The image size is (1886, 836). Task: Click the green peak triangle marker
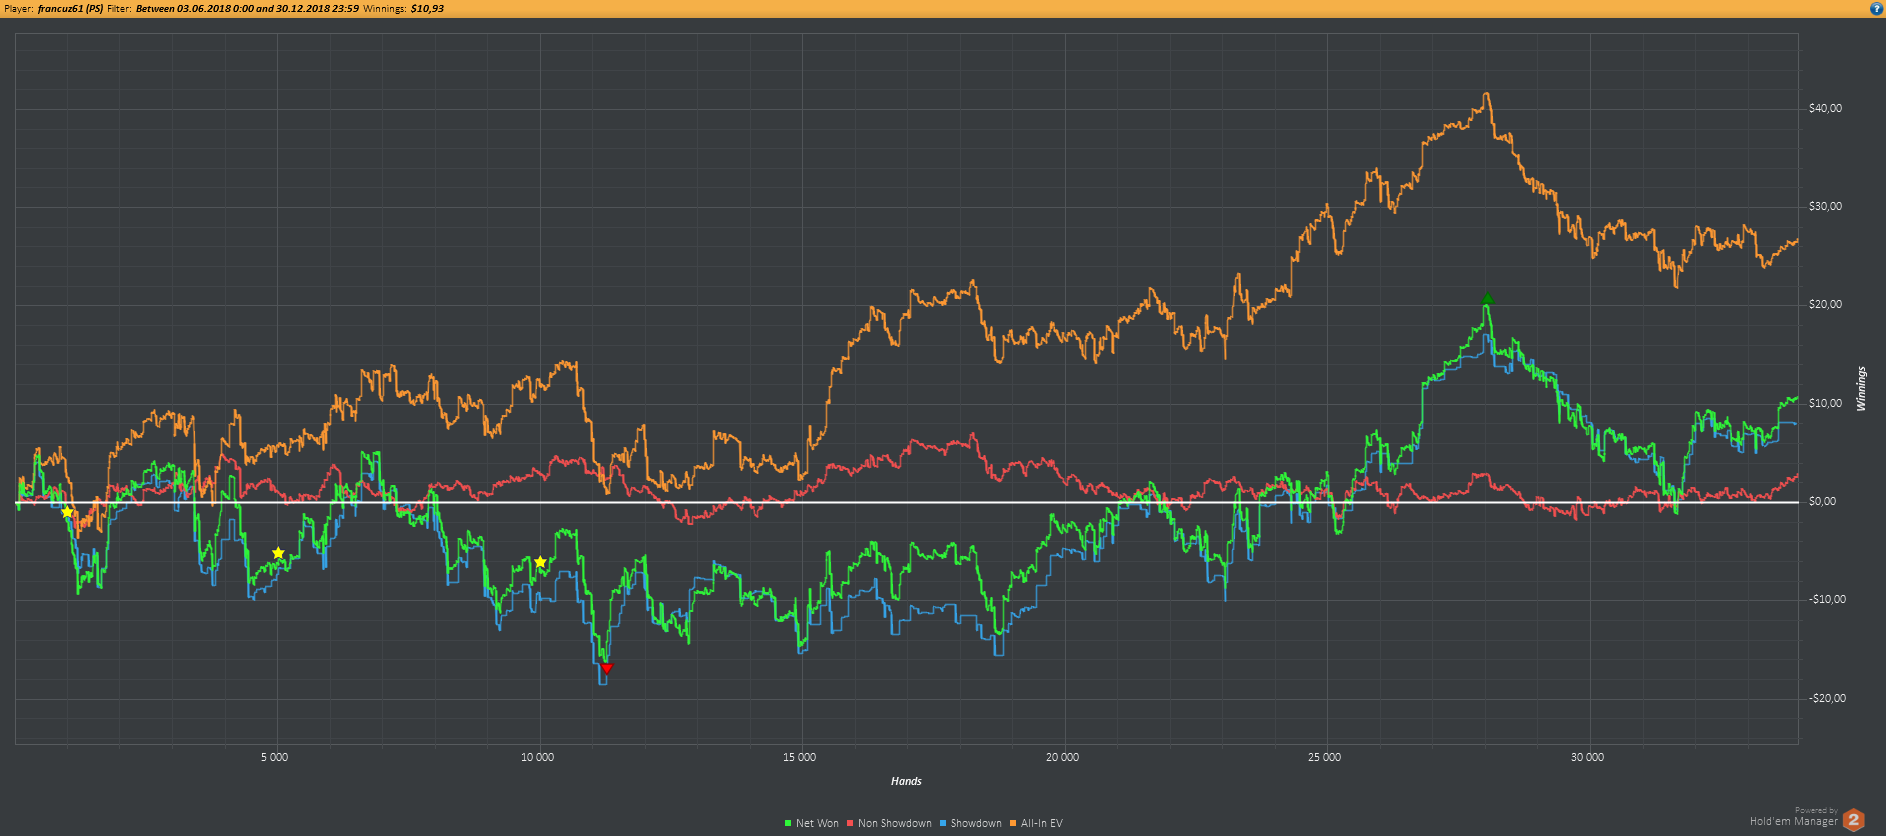(x=1488, y=298)
